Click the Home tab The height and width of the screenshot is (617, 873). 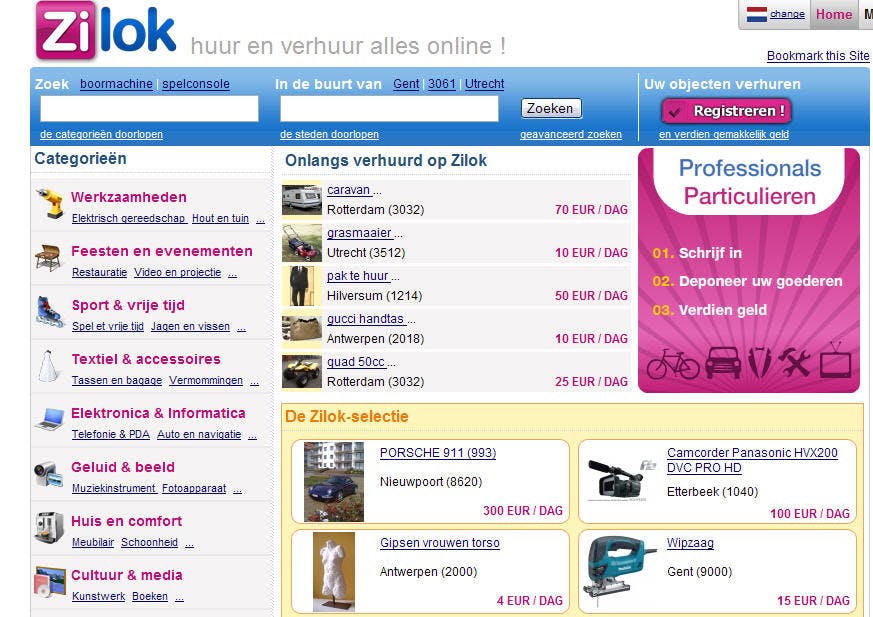tap(833, 14)
